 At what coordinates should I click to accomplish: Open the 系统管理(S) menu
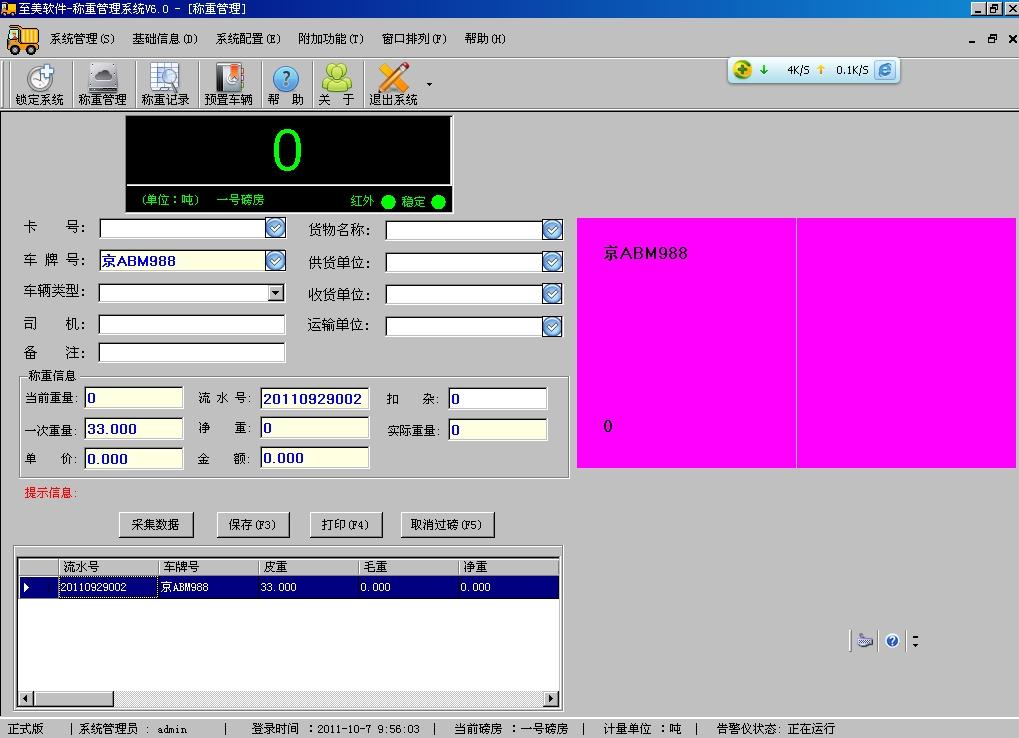tap(82, 39)
